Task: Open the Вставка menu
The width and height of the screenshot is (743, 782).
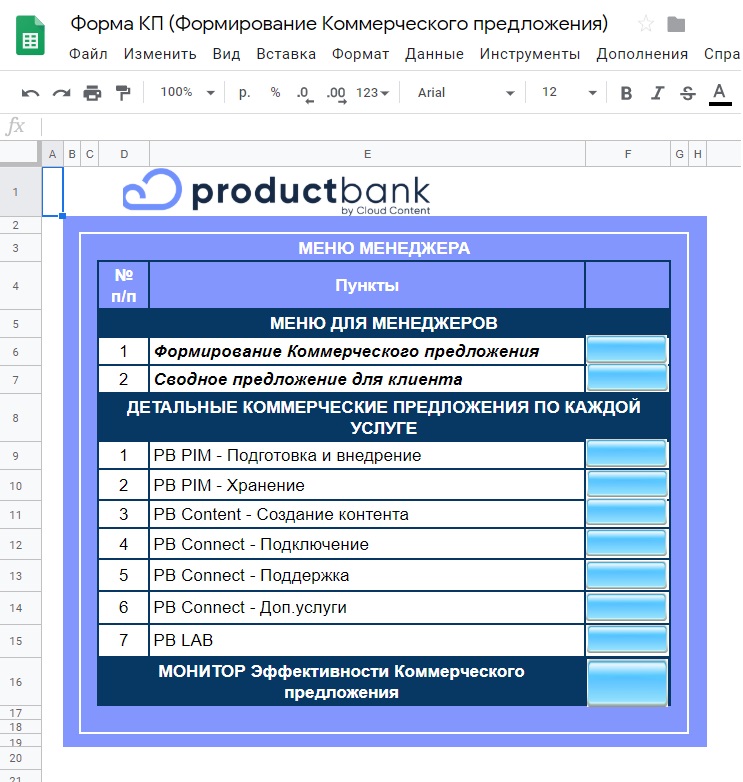Action: [x=286, y=54]
